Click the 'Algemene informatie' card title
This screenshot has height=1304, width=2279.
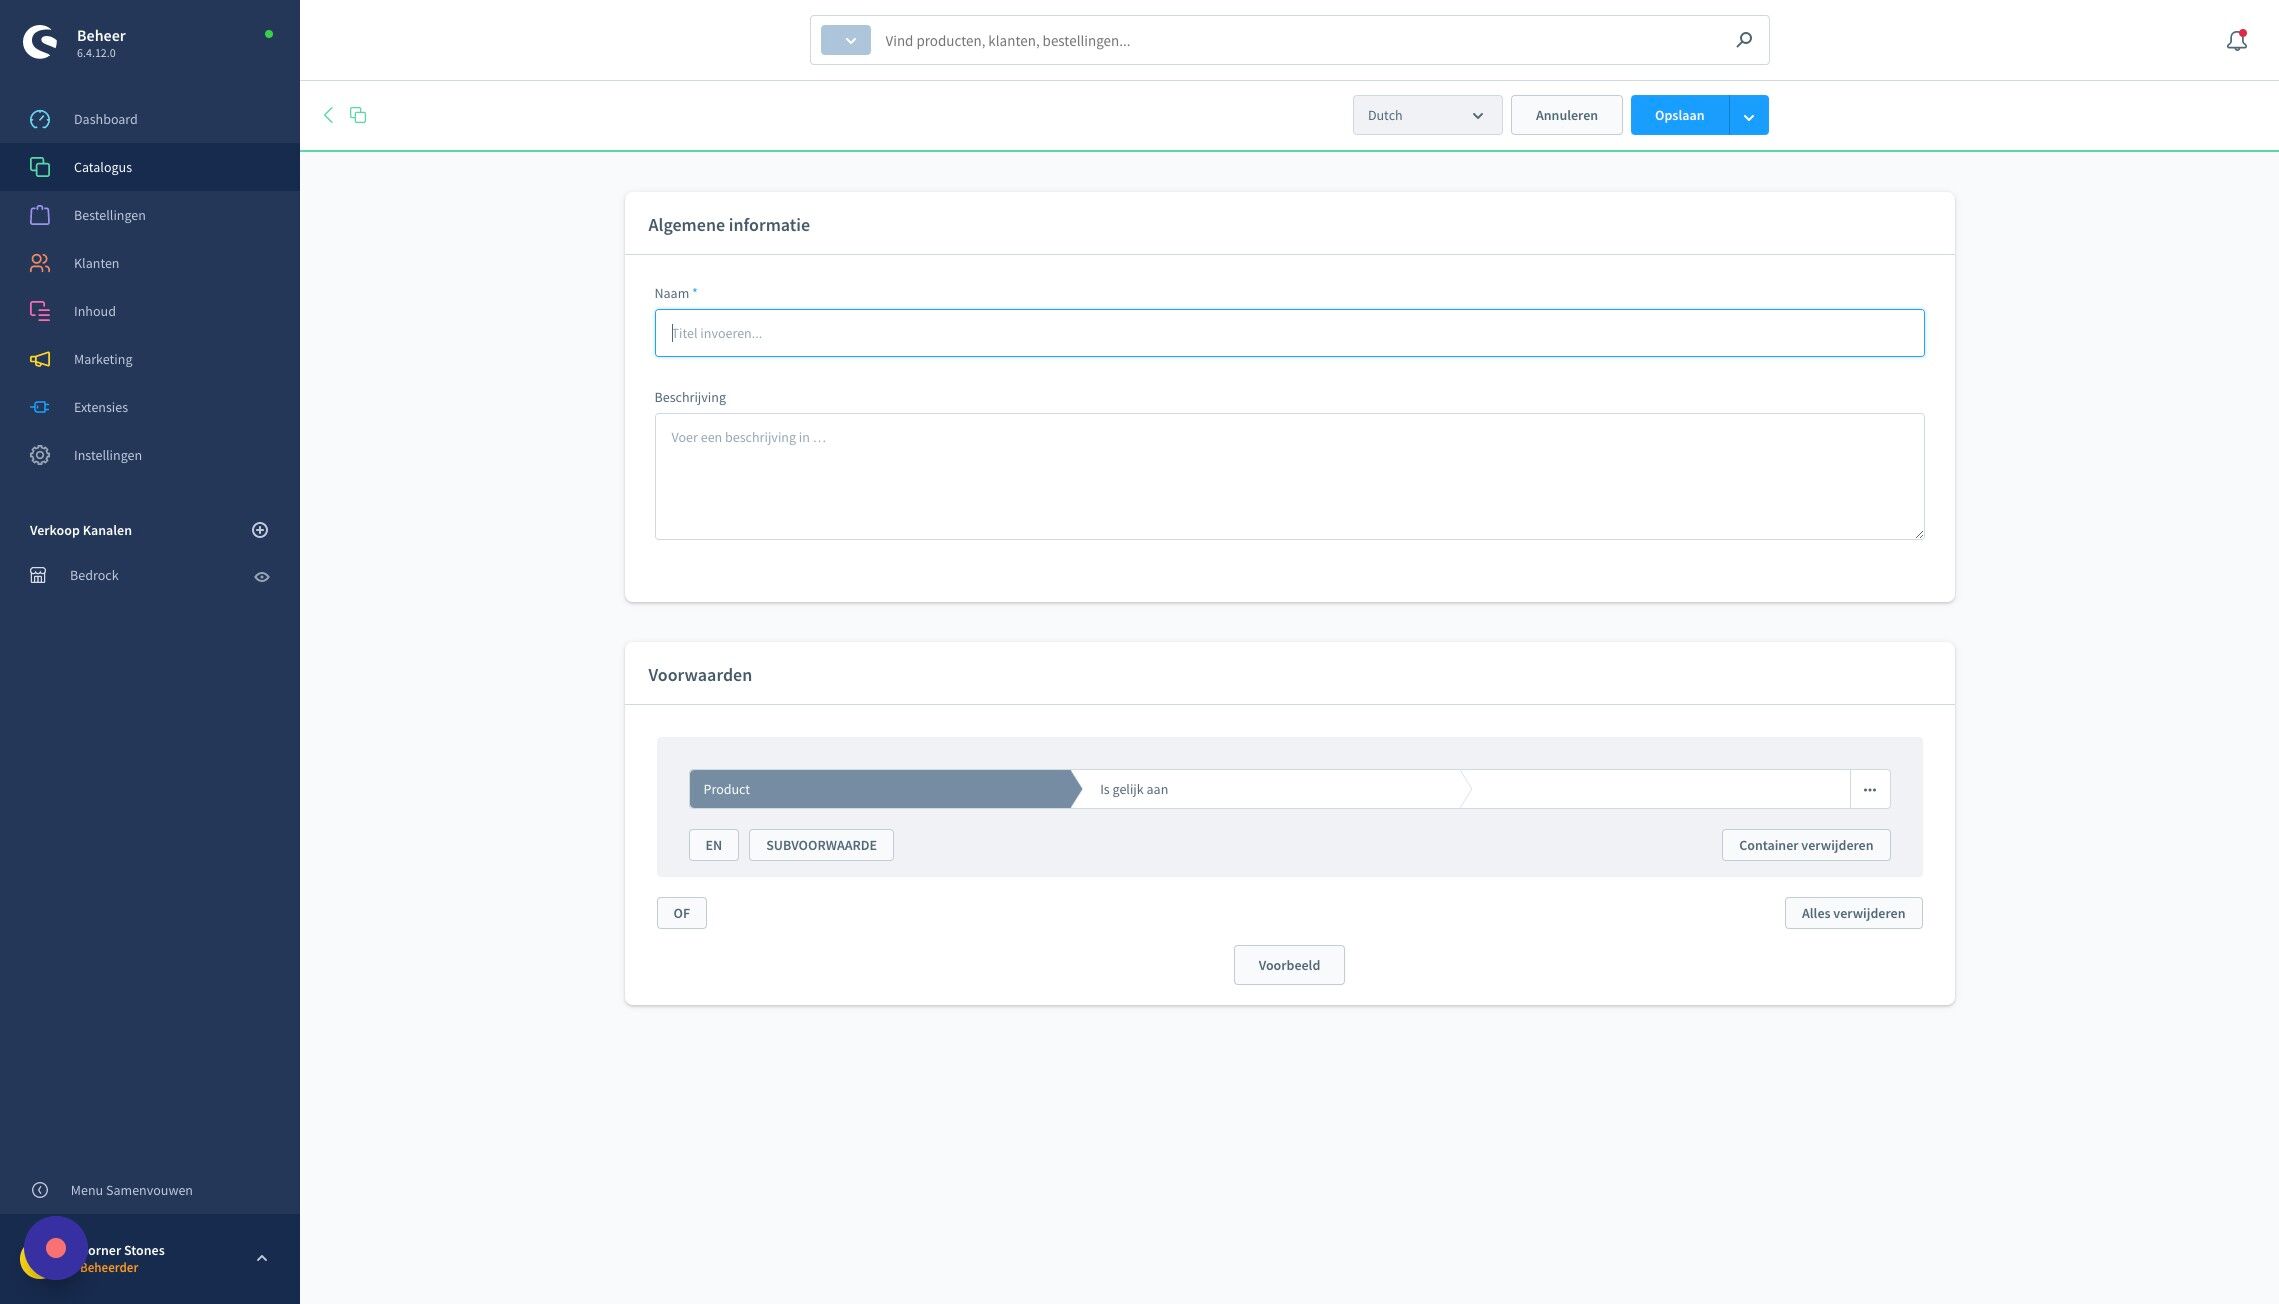[x=729, y=225]
